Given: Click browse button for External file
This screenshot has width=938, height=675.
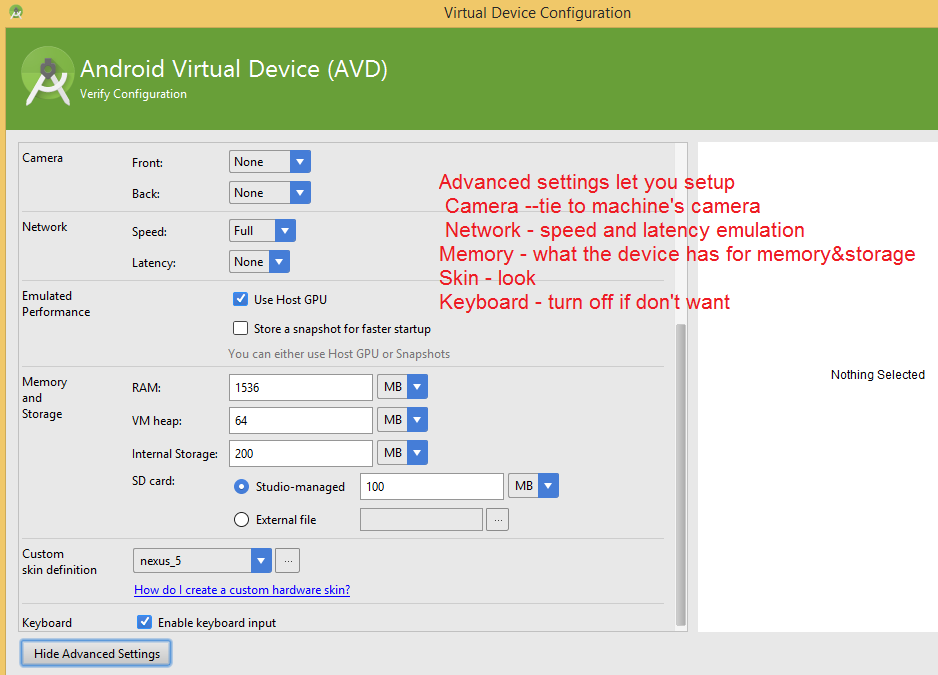Looking at the screenshot, I should [498, 519].
